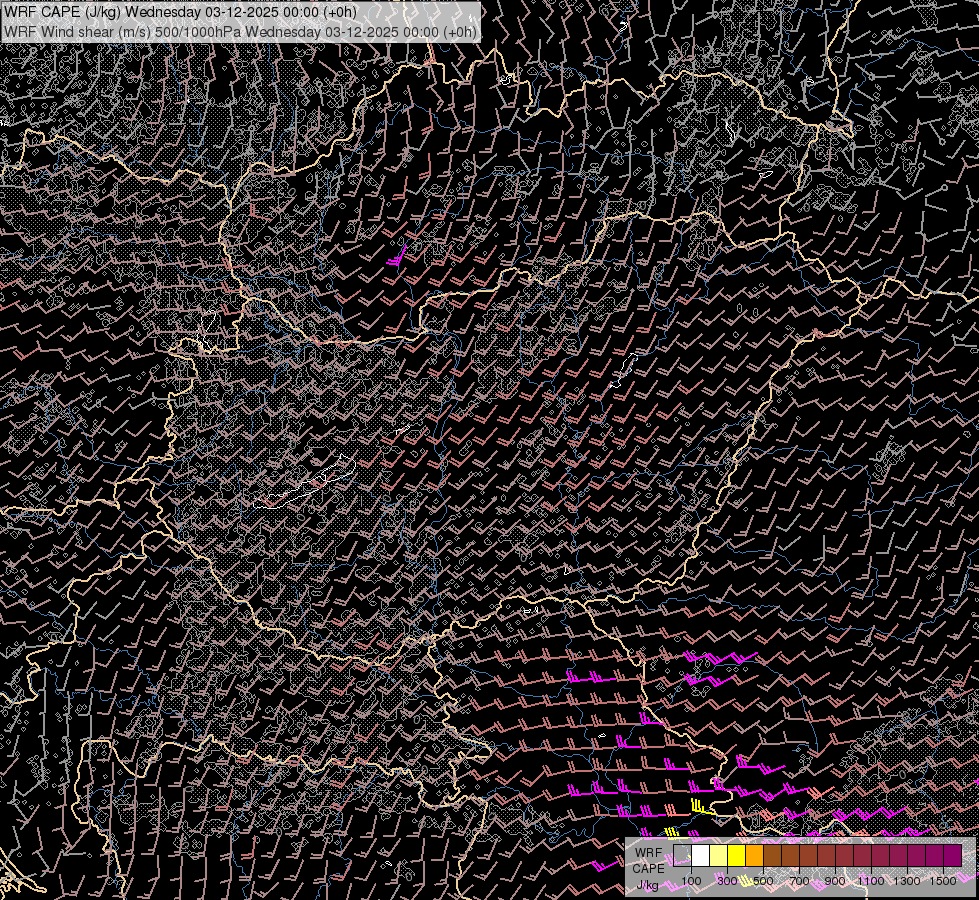Select the pale yellow CAPE legend swatch

point(719,856)
